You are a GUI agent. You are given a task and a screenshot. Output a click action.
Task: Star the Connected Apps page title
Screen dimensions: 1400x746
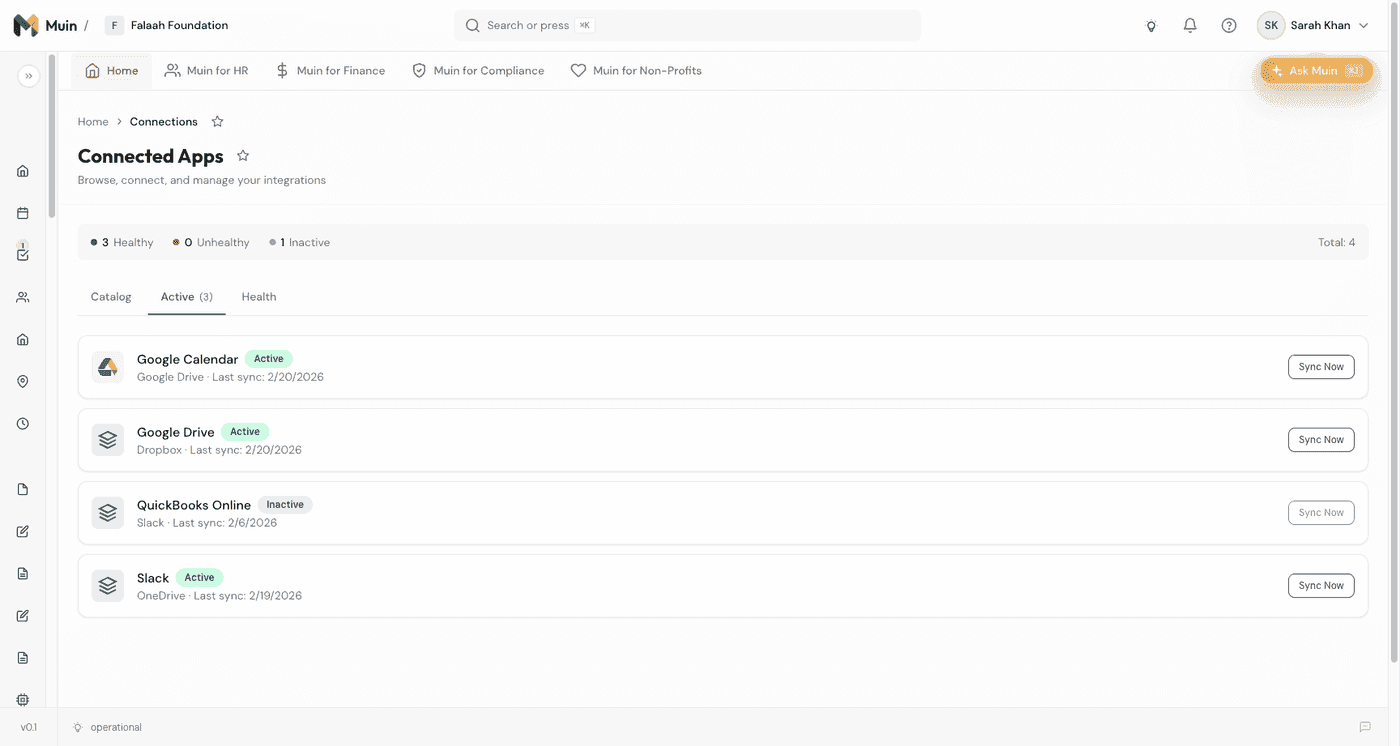coord(243,156)
